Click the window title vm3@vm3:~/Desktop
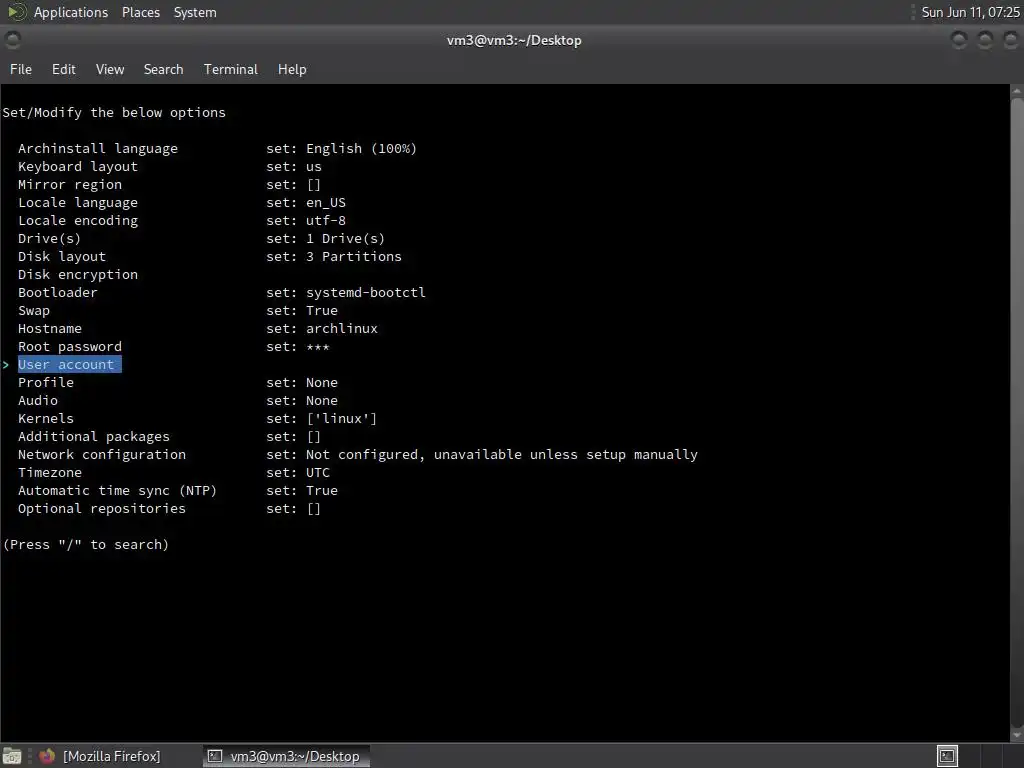1024x768 pixels. [x=514, y=40]
